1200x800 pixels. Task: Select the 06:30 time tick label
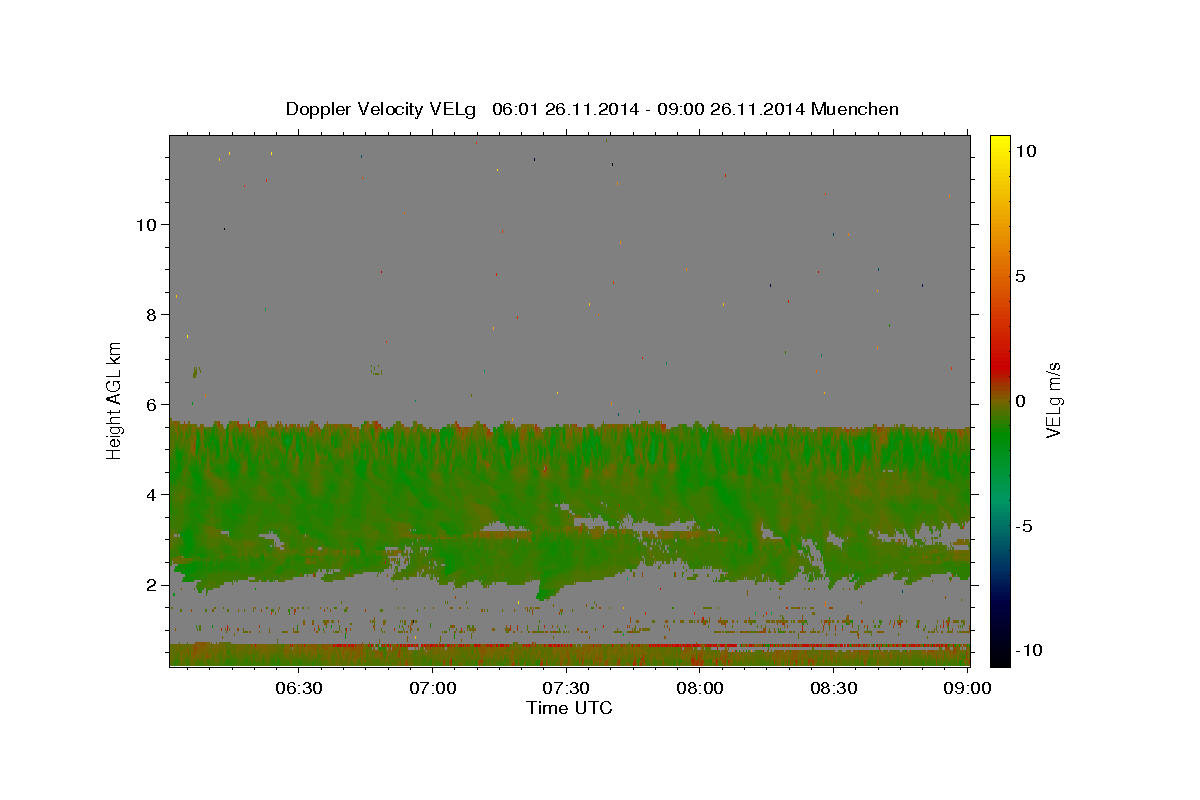coord(300,688)
